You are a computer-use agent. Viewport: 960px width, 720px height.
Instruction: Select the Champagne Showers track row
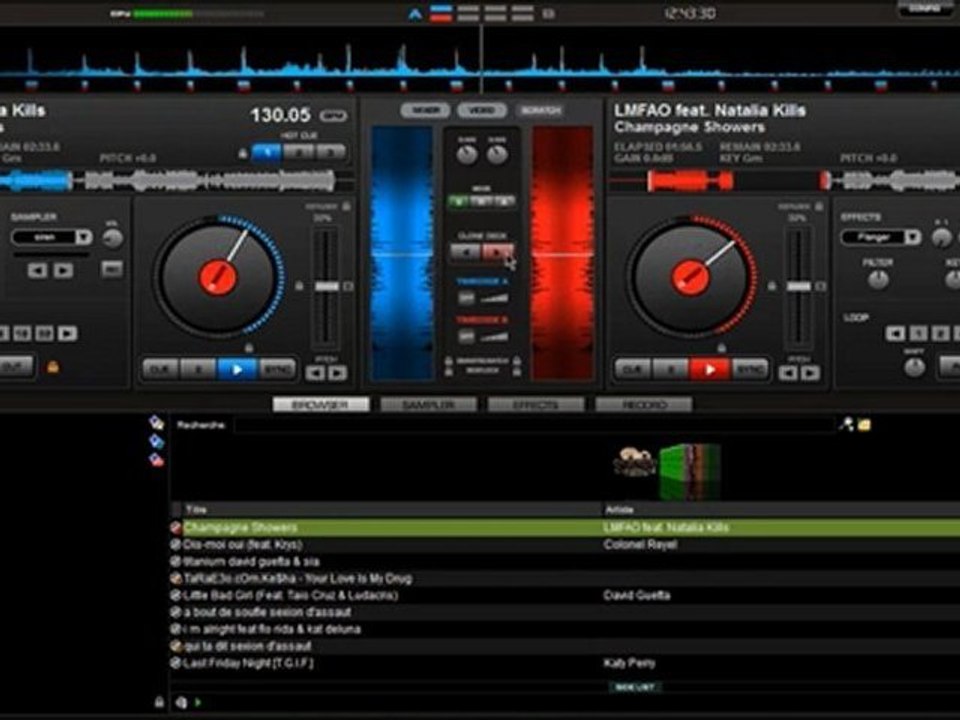564,528
